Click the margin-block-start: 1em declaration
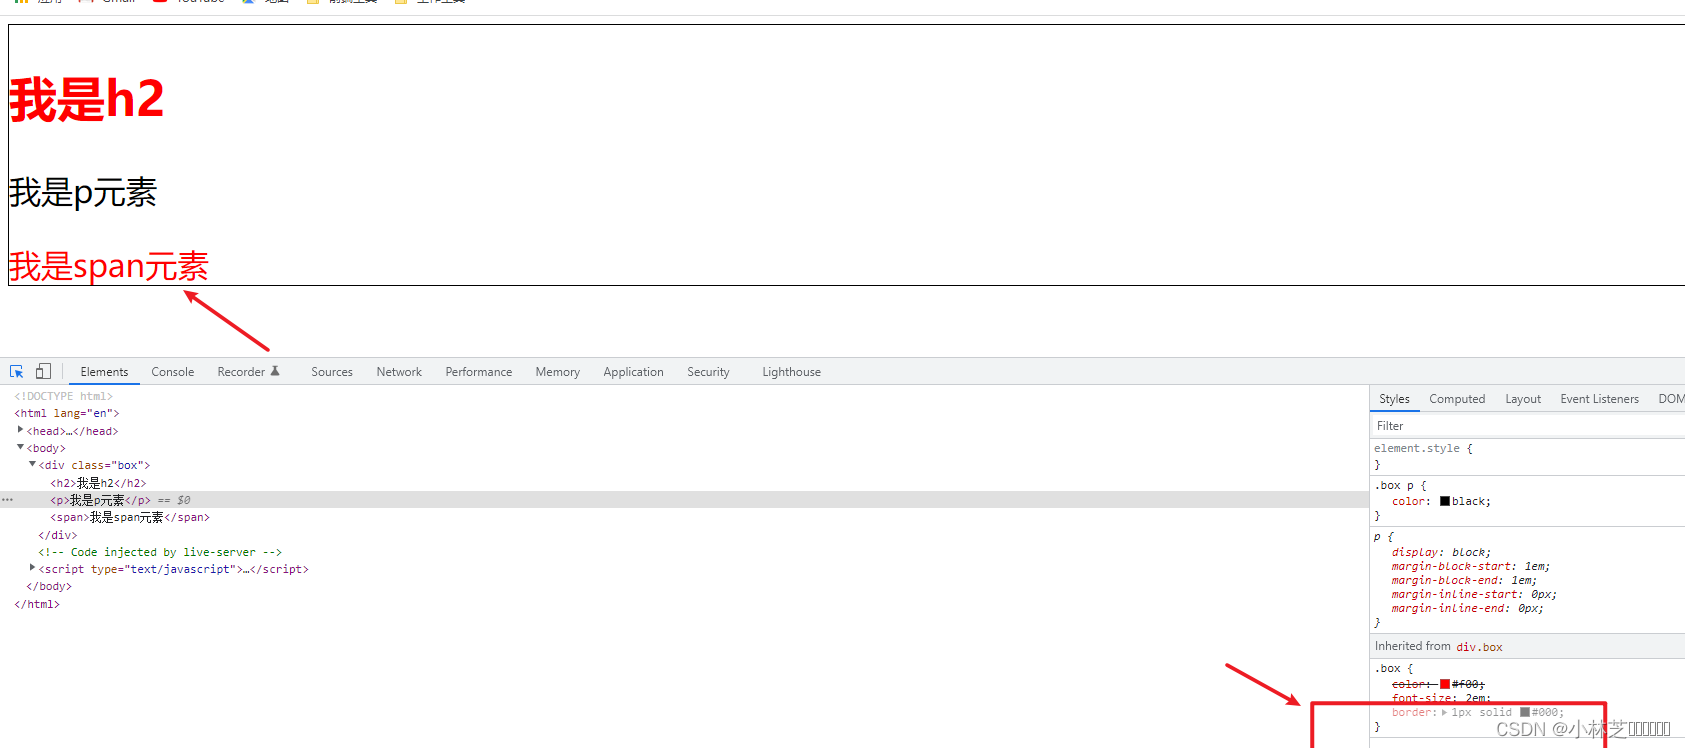 (x=1471, y=566)
